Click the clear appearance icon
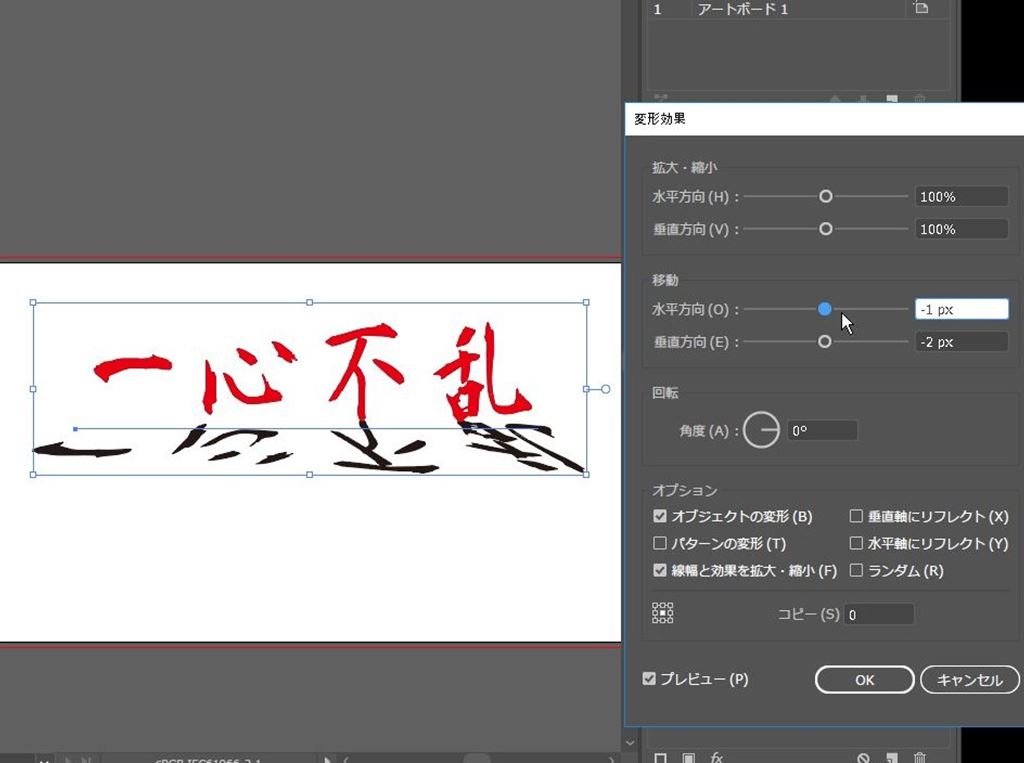Screen dimensions: 1024x763 click(x=865, y=757)
